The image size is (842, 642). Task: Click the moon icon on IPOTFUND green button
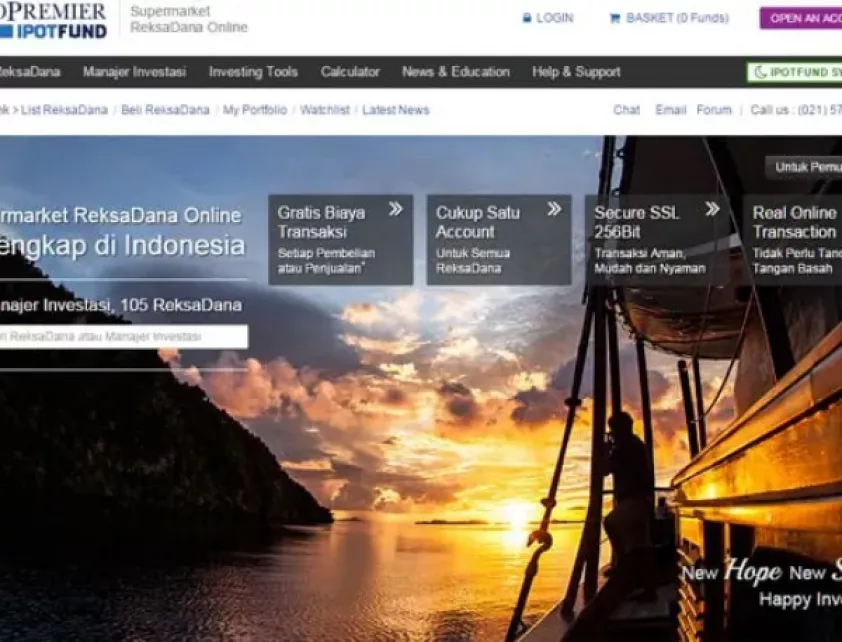click(x=761, y=72)
